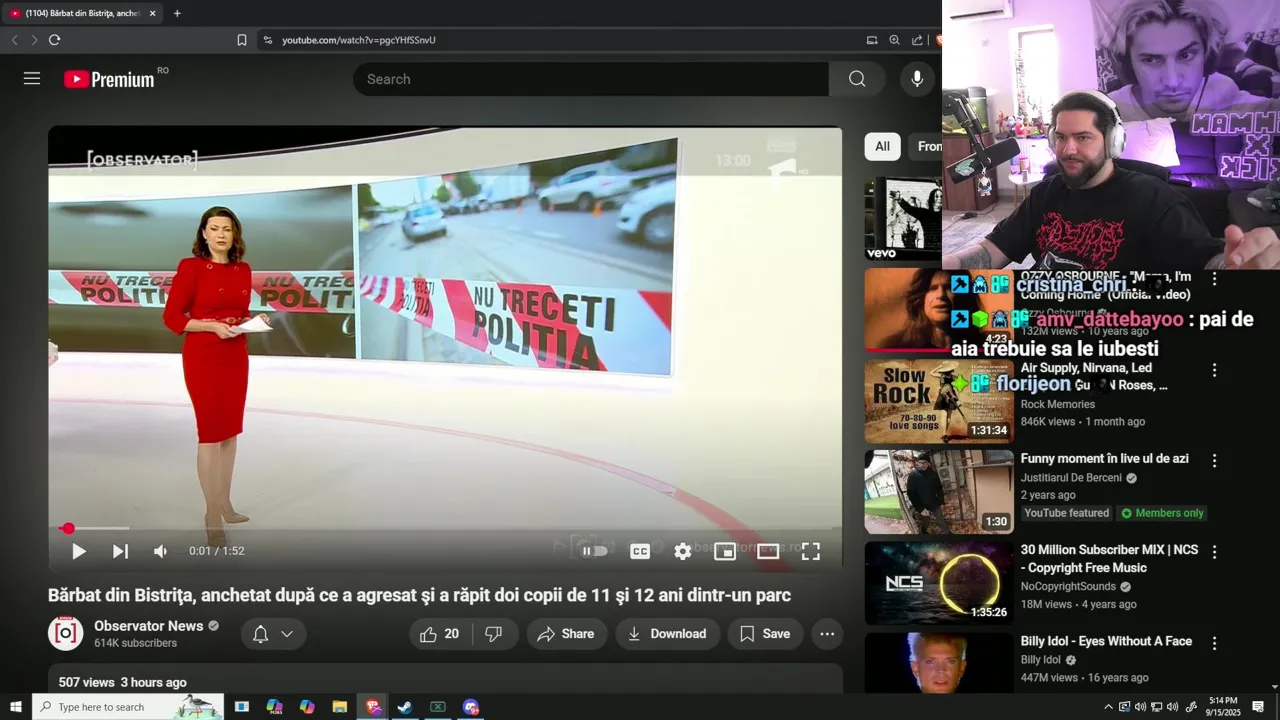Image resolution: width=1280 pixels, height=720 pixels.
Task: Go forward in browser history
Action: [x=34, y=40]
